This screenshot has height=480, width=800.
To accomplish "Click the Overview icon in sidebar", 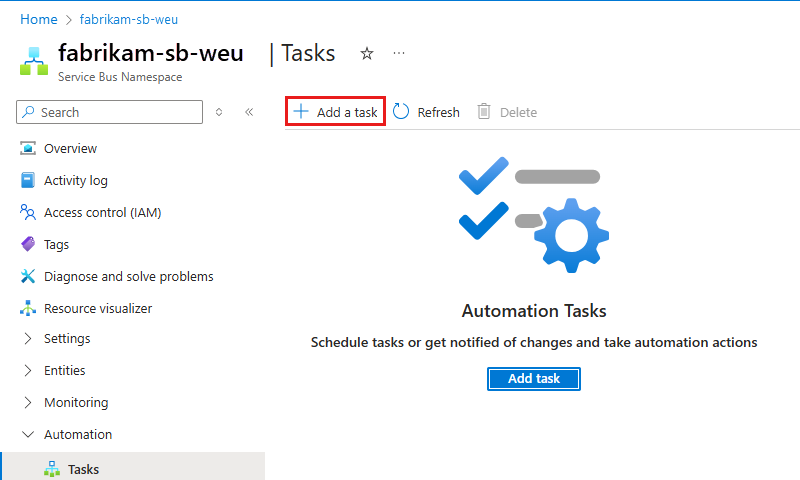I will (x=28, y=149).
